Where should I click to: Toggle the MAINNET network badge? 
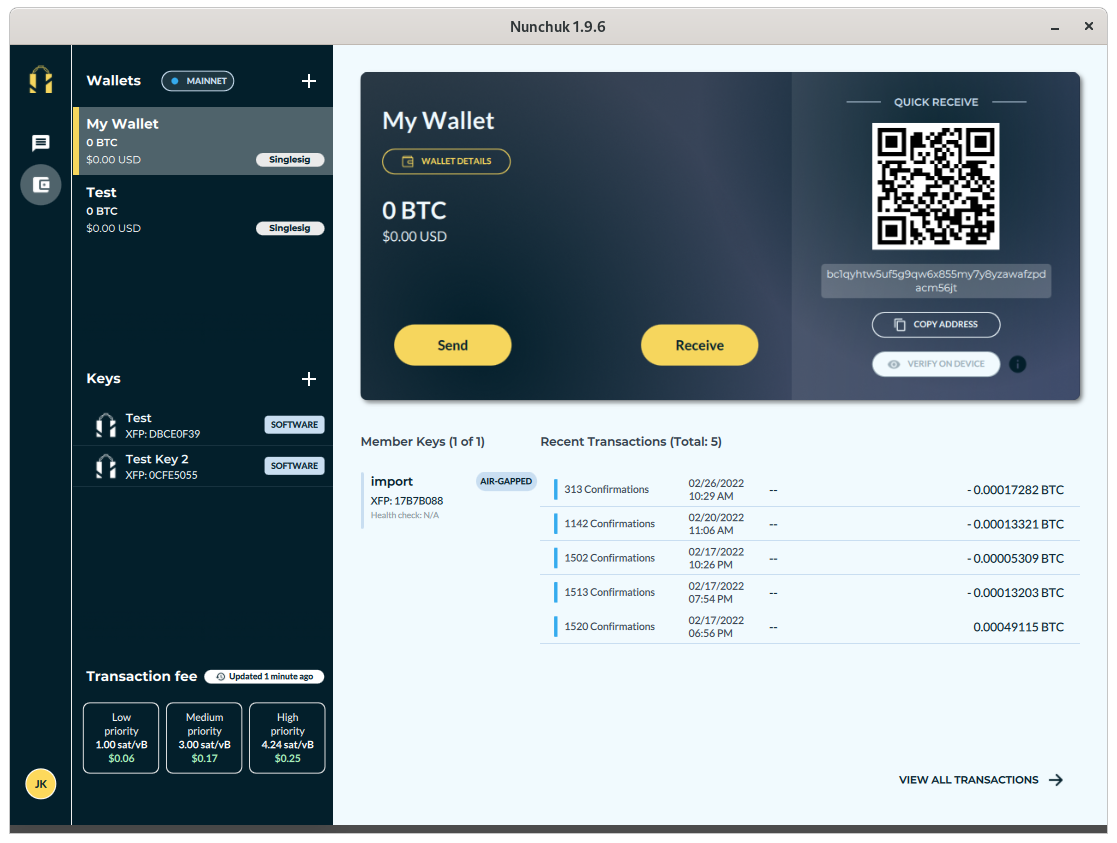click(197, 81)
